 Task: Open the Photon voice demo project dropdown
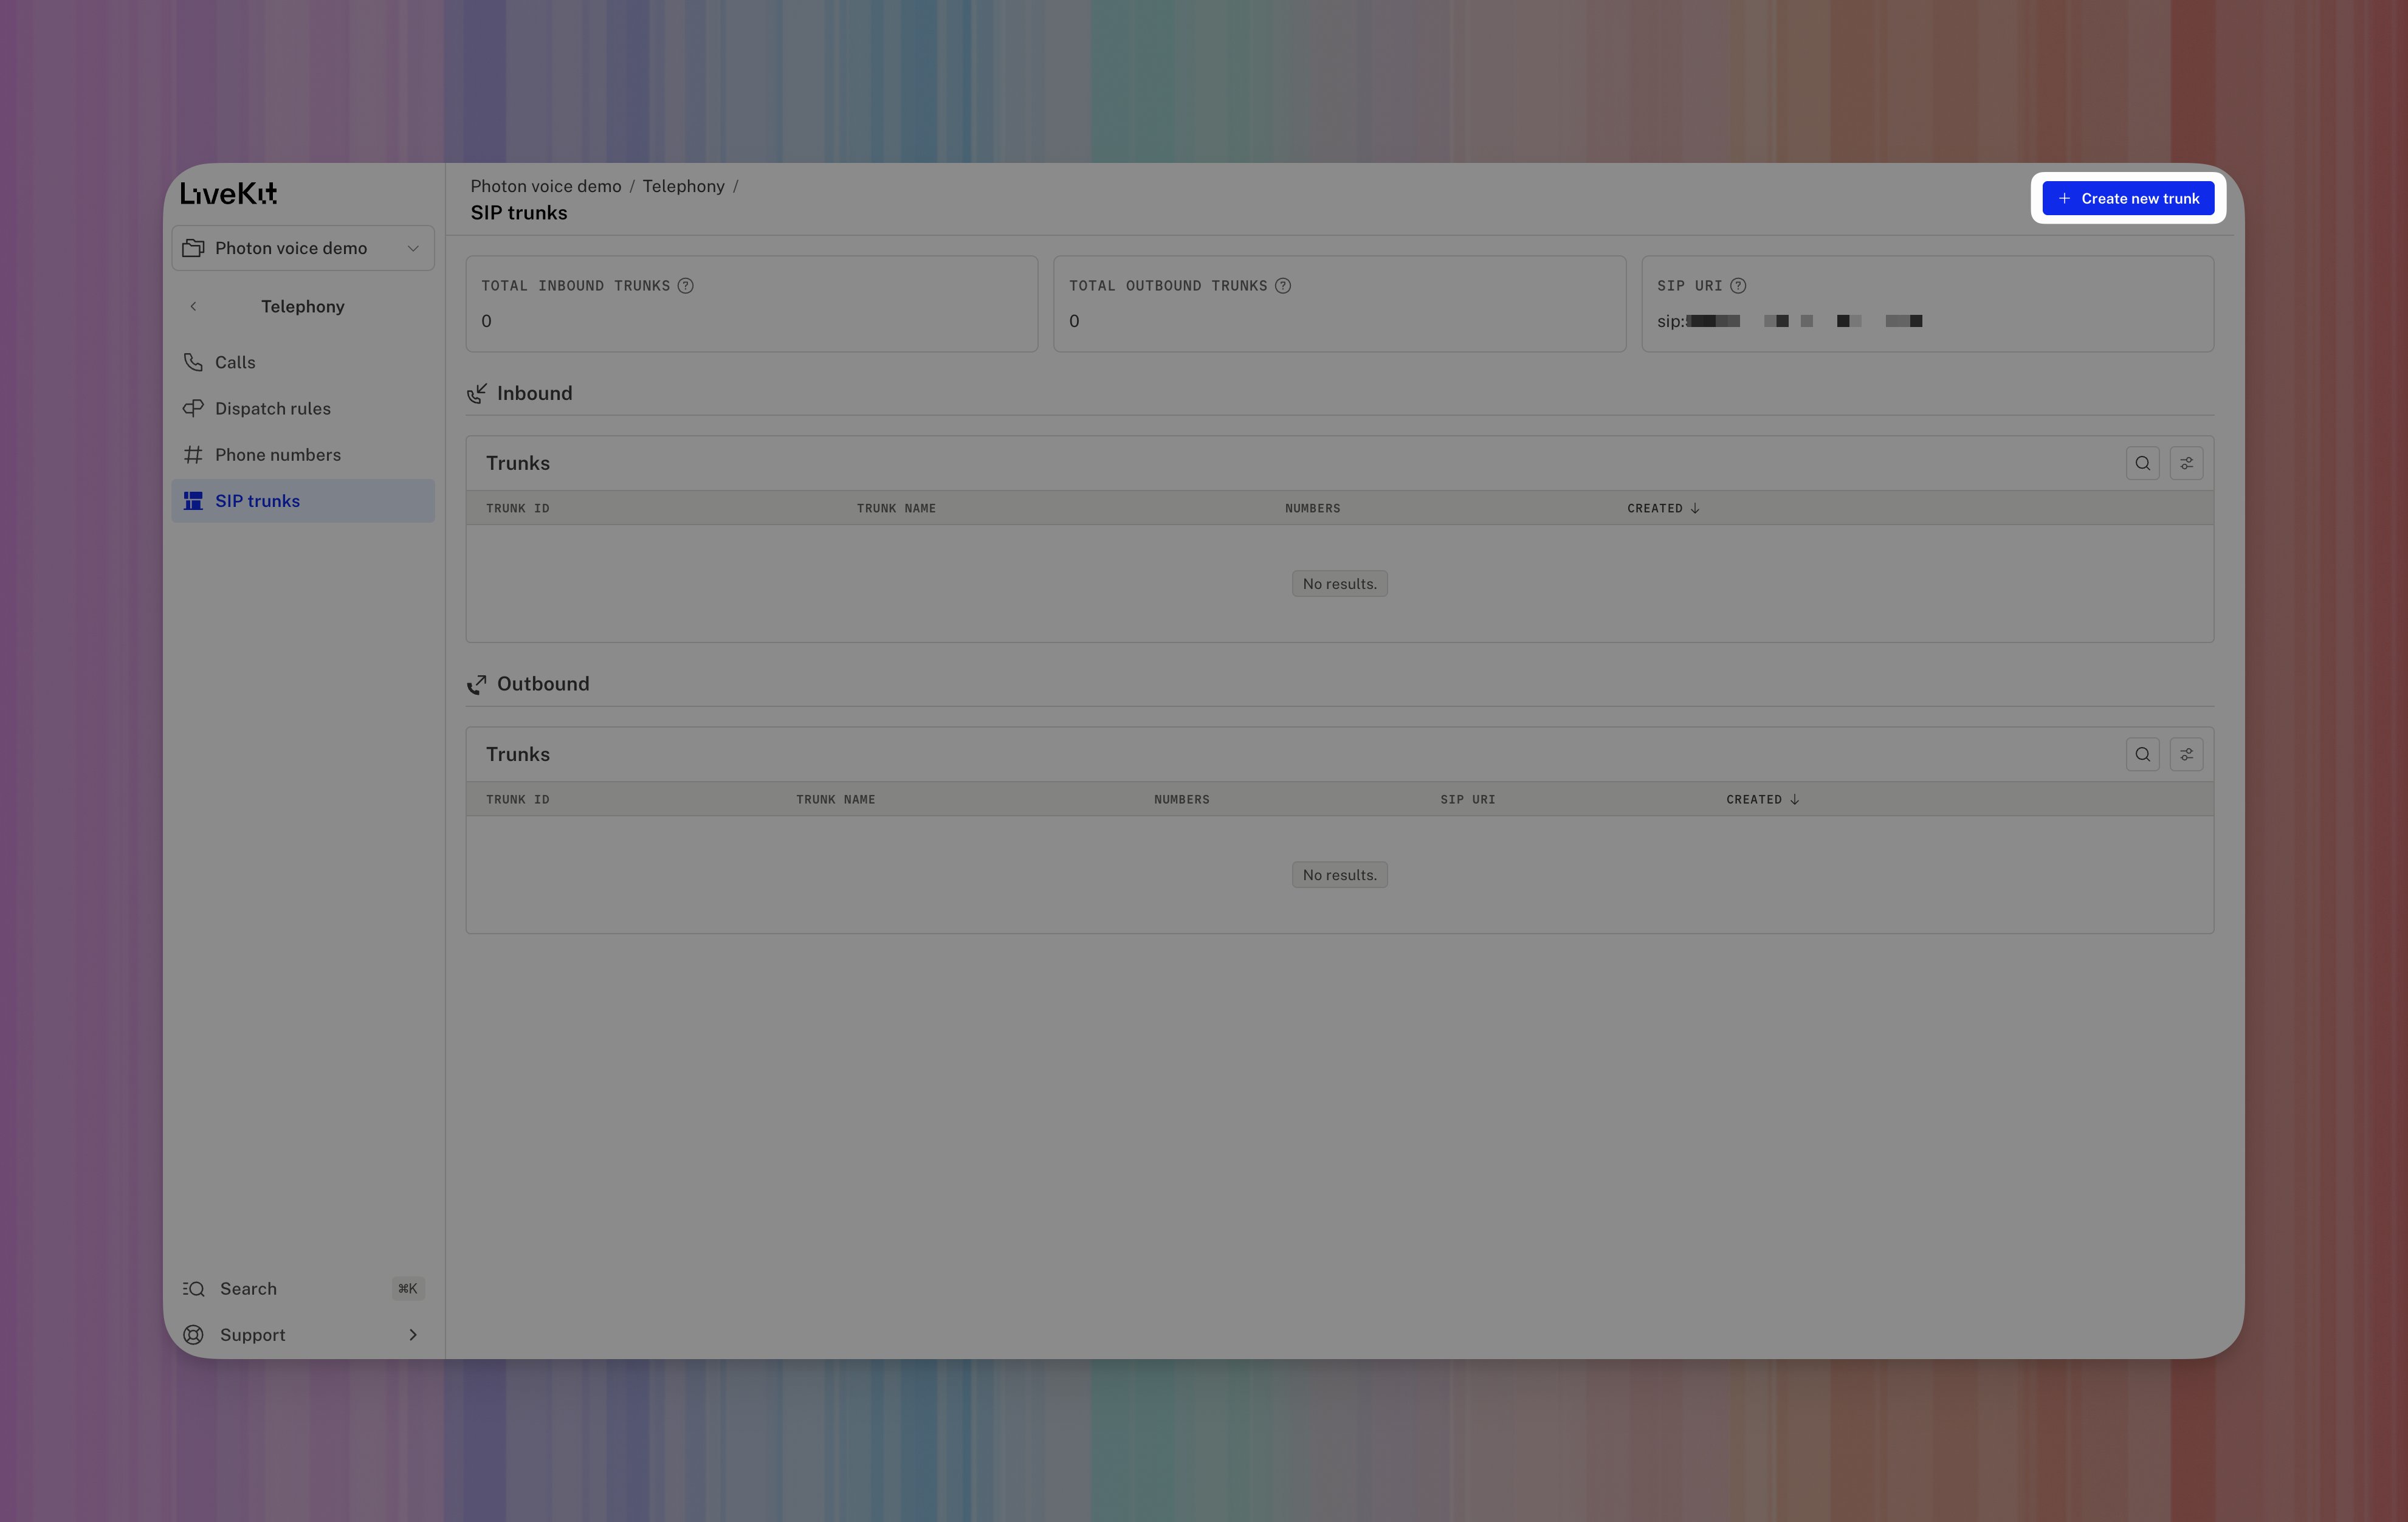point(303,248)
